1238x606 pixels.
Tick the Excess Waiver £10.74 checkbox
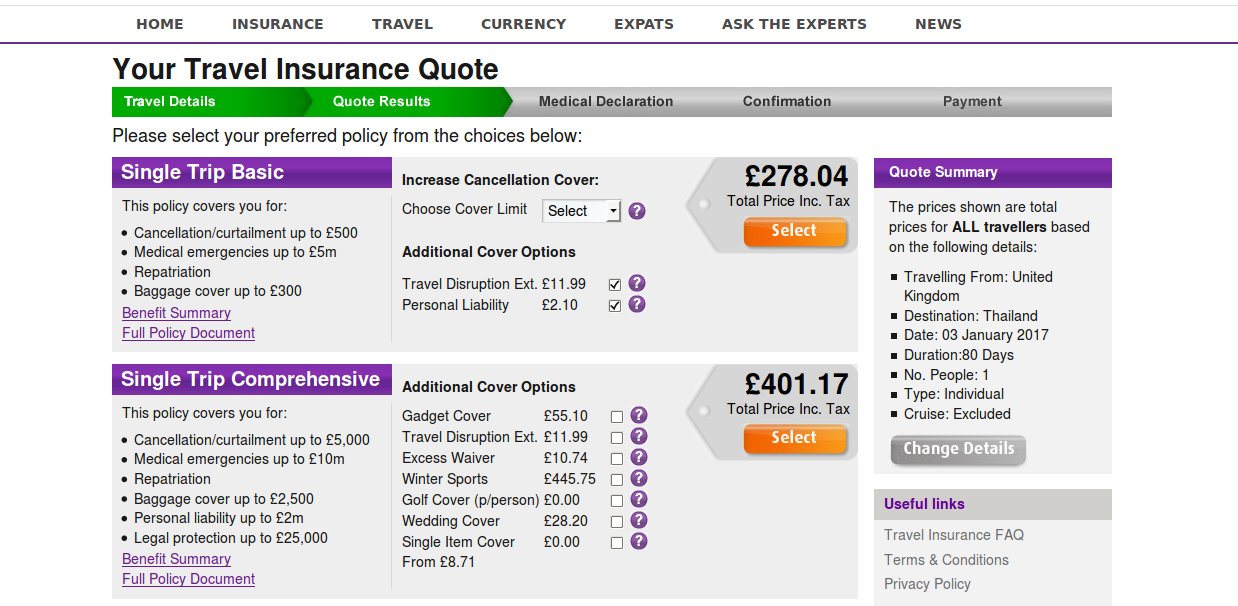pyautogui.click(x=617, y=459)
